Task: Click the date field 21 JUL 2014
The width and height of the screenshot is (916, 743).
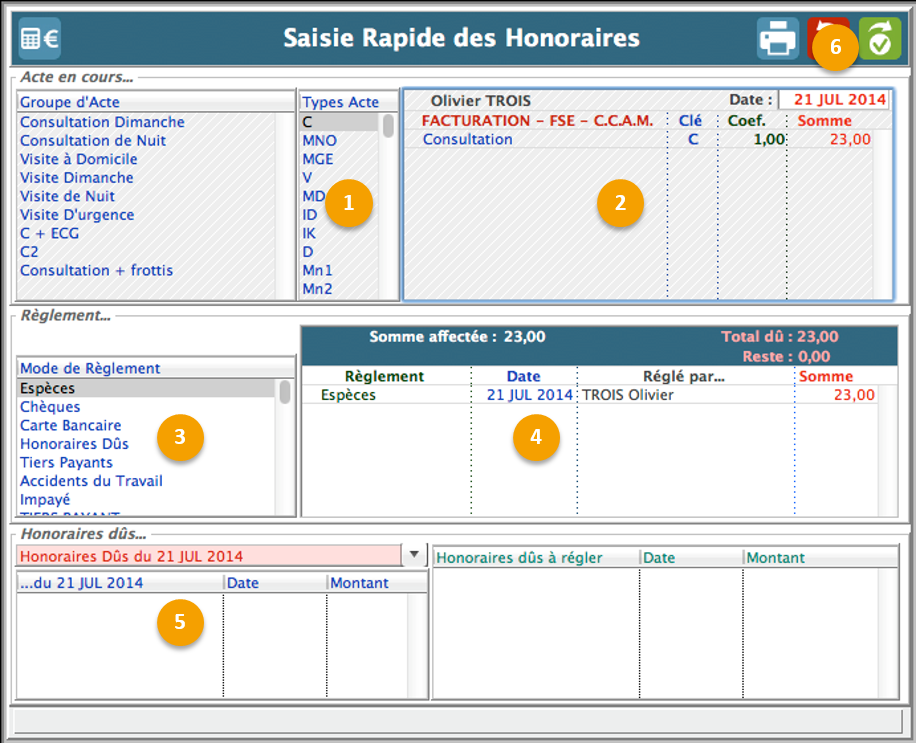Action: coord(834,100)
